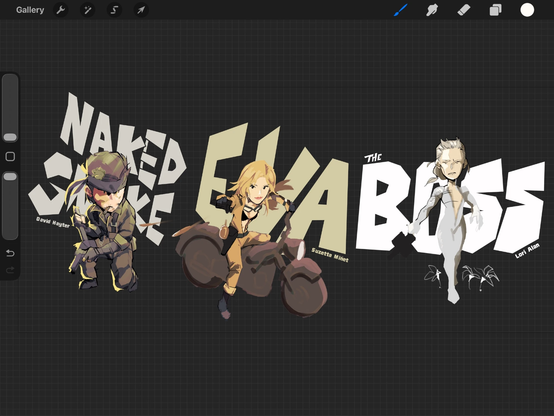The image size is (554, 416).
Task: Open the Adjustments magic wand menu
Action: pyautogui.click(x=88, y=10)
